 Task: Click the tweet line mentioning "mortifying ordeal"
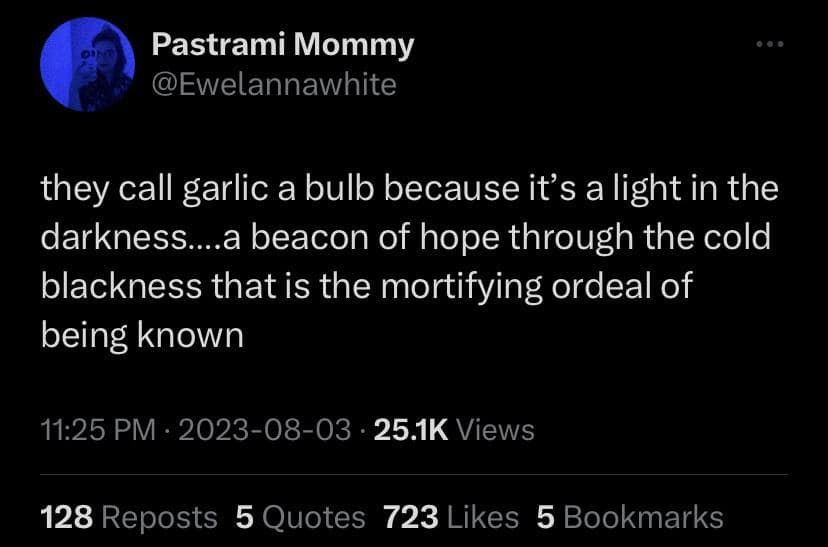[366, 287]
